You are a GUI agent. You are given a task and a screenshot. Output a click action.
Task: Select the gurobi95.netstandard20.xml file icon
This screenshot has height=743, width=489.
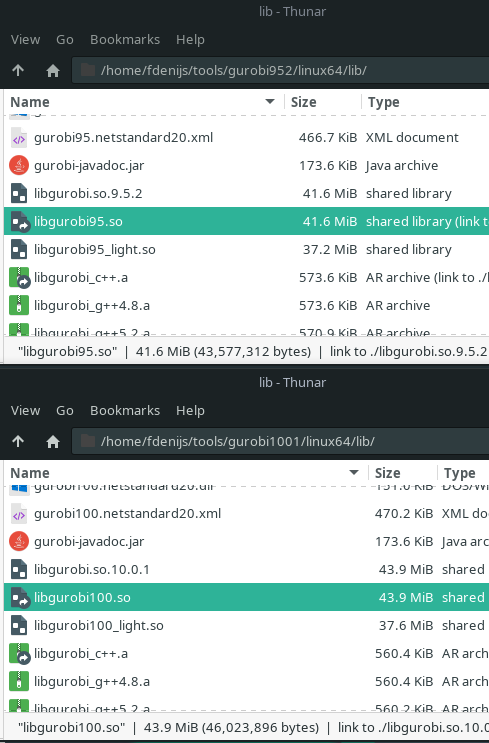coord(19,138)
